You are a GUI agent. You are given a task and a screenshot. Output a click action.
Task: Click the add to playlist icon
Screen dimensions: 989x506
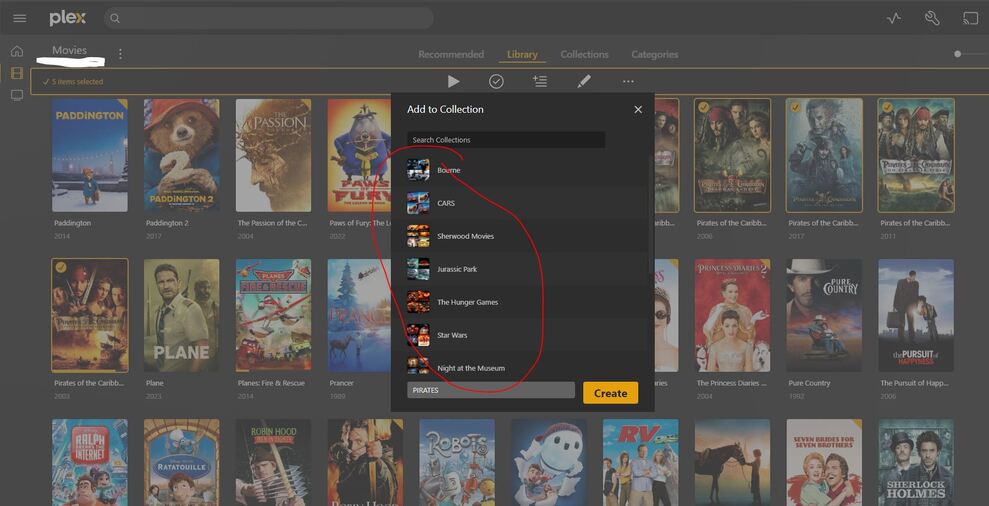(x=539, y=81)
